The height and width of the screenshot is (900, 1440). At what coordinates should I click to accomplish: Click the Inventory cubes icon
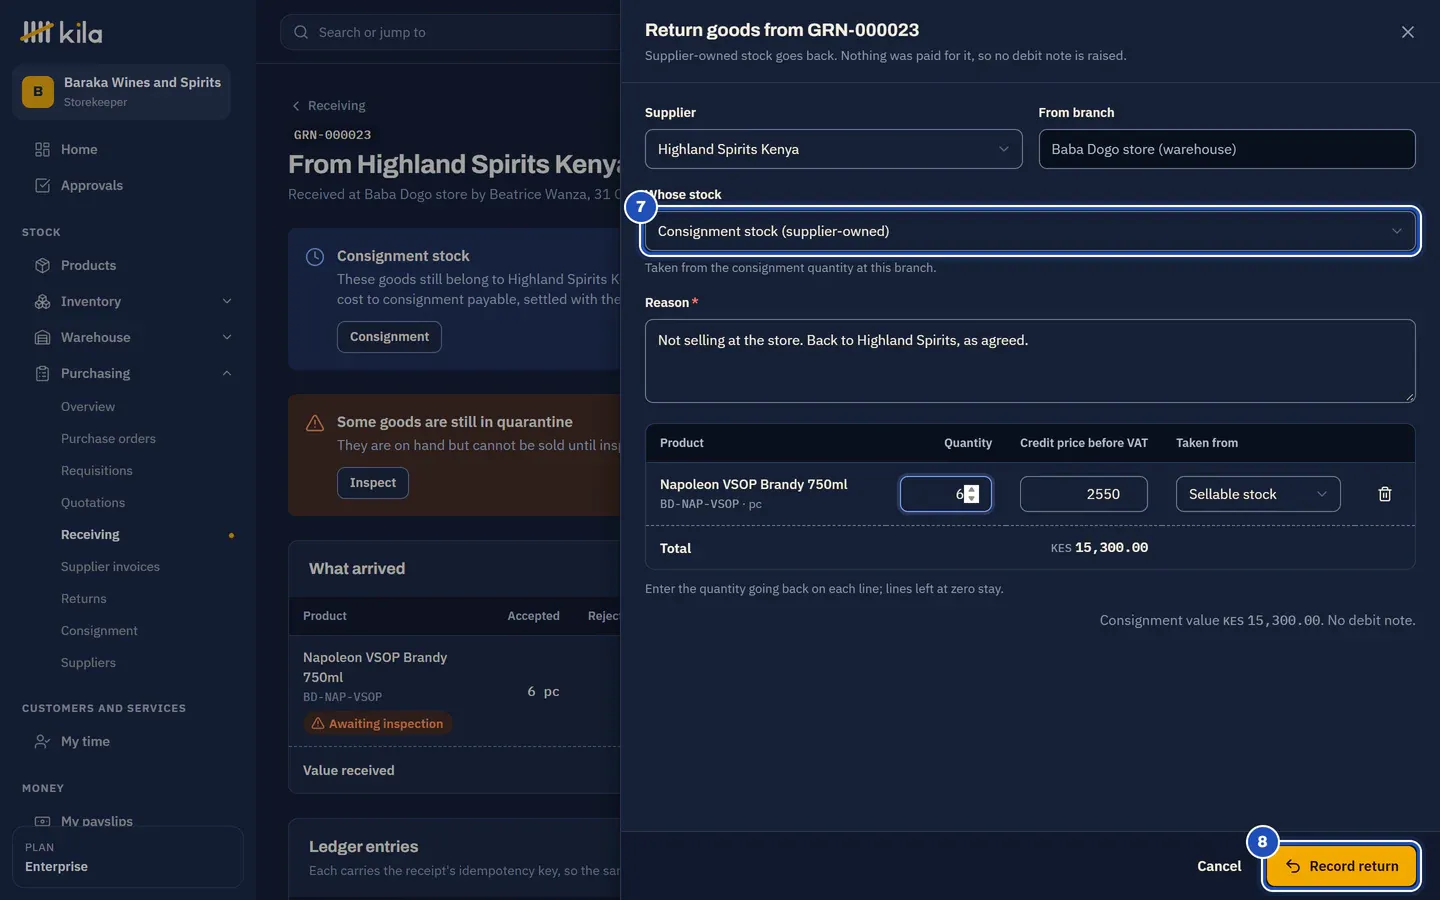(x=42, y=301)
